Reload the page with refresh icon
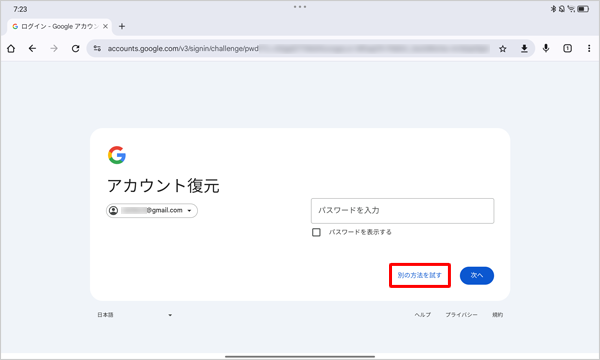 pyautogui.click(x=75, y=49)
